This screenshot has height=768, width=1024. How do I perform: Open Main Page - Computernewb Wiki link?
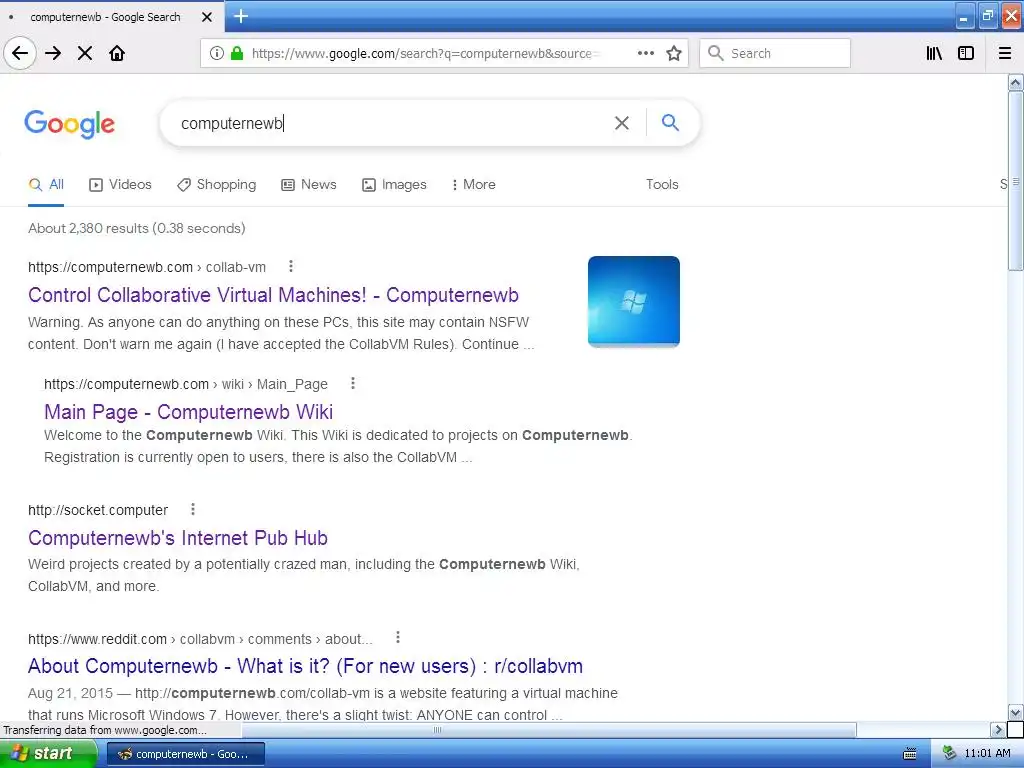189,412
